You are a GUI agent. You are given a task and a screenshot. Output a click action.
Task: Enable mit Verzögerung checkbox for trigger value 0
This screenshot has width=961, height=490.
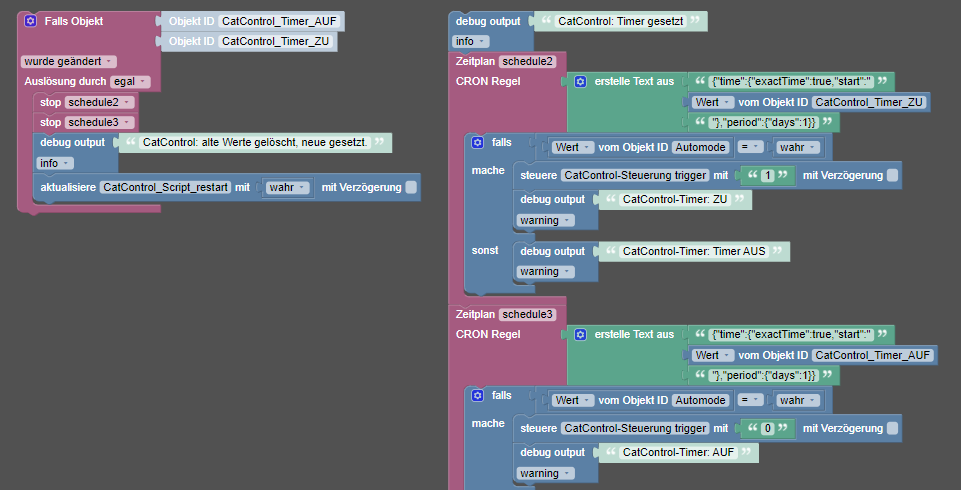892,428
